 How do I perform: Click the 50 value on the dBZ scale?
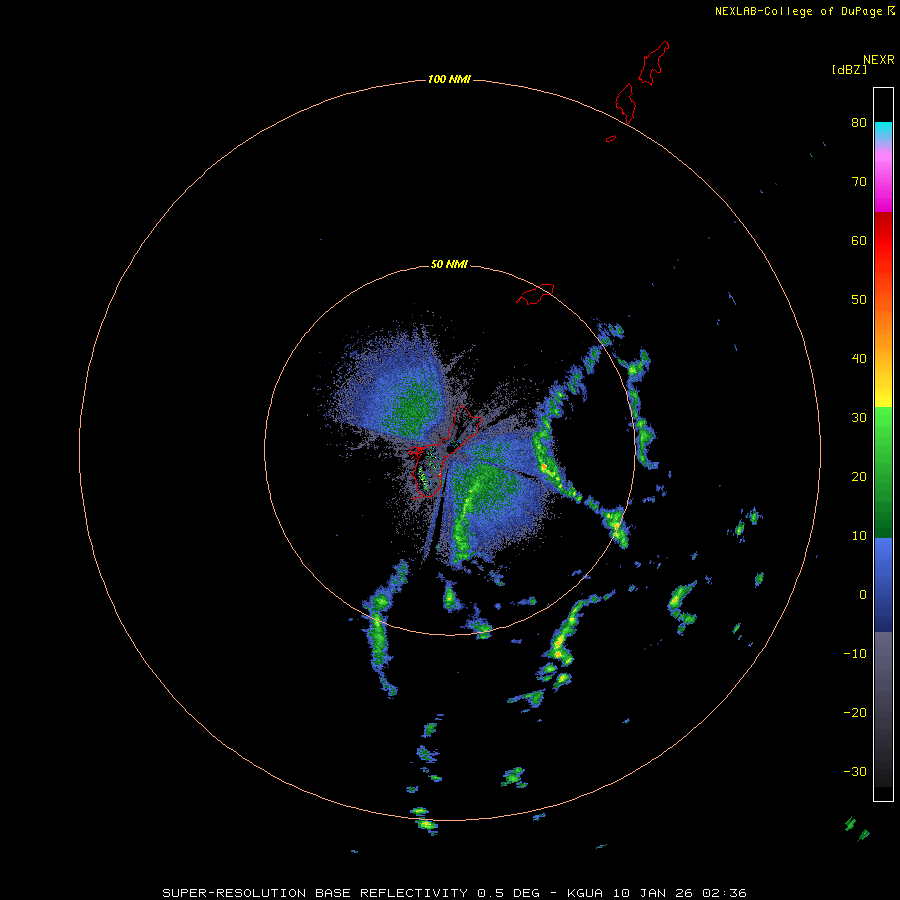click(859, 300)
